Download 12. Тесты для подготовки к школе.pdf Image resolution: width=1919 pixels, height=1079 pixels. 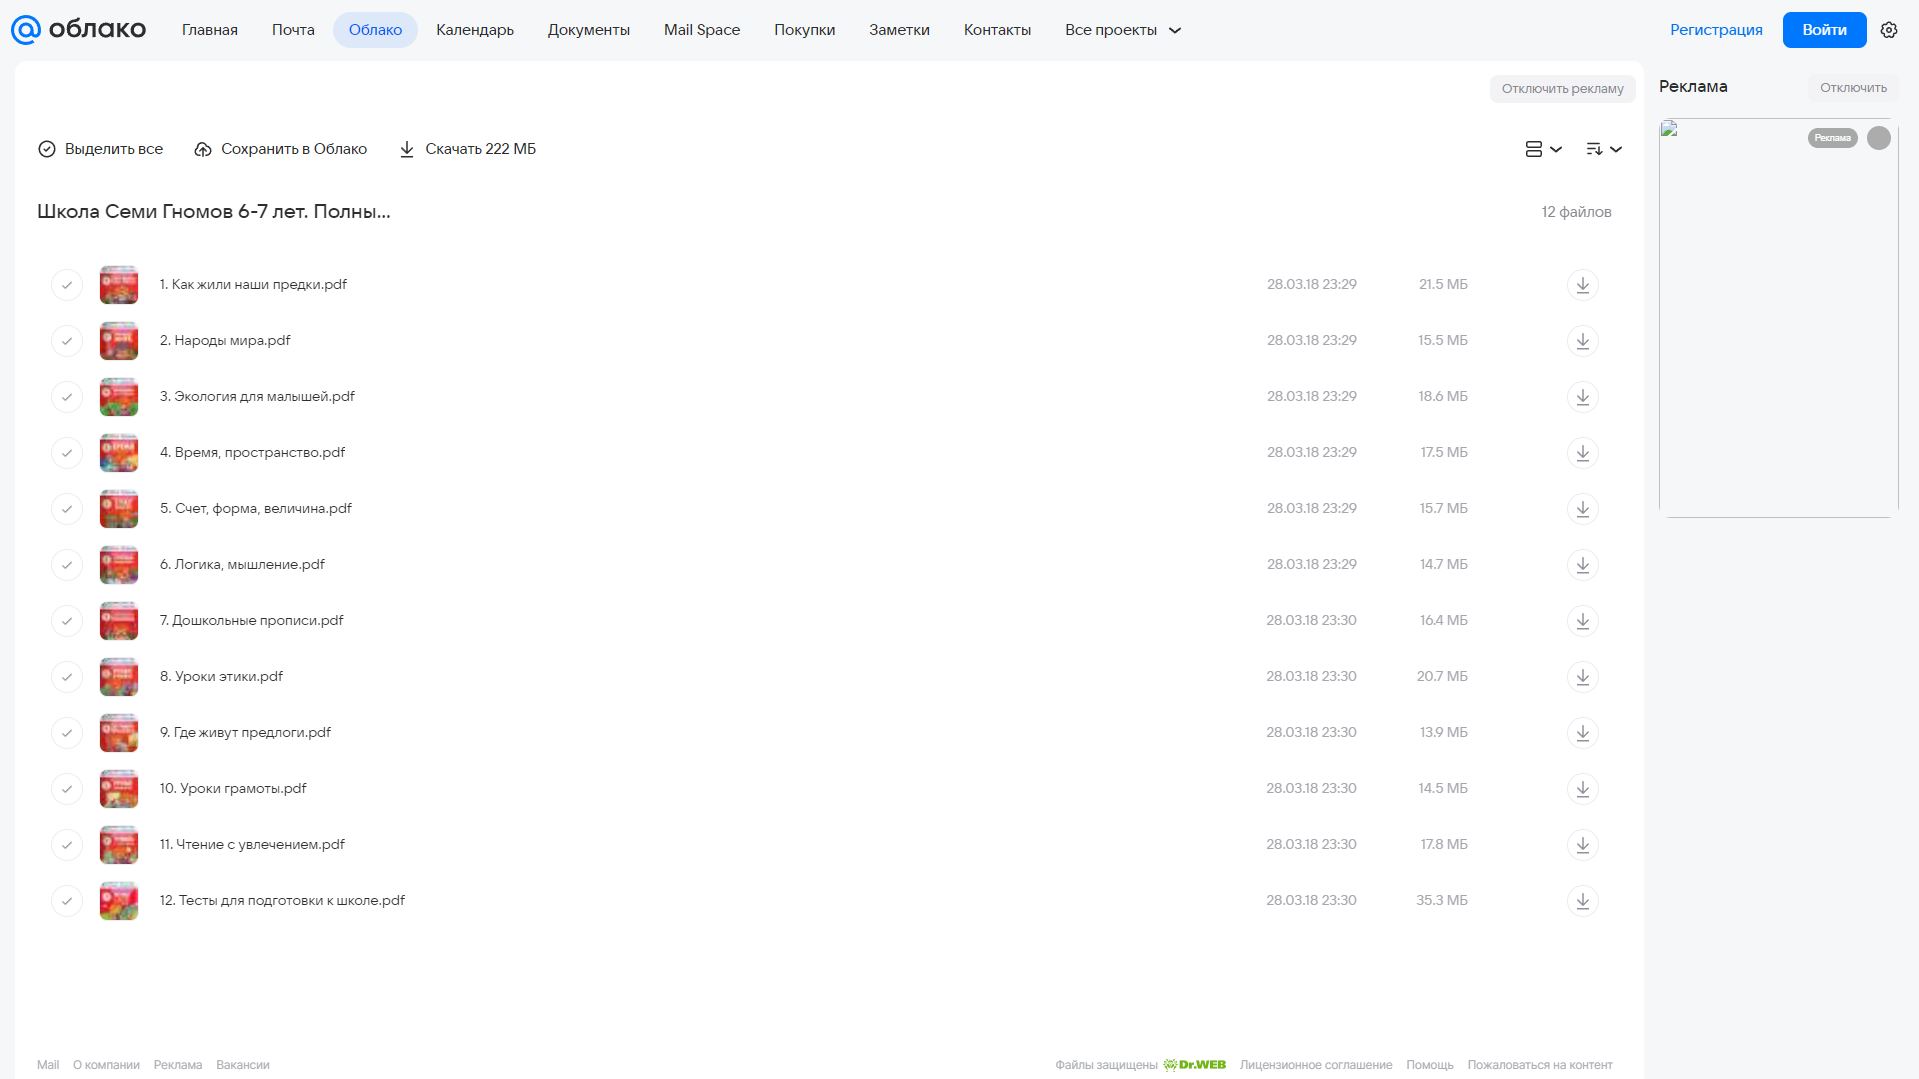[1582, 901]
